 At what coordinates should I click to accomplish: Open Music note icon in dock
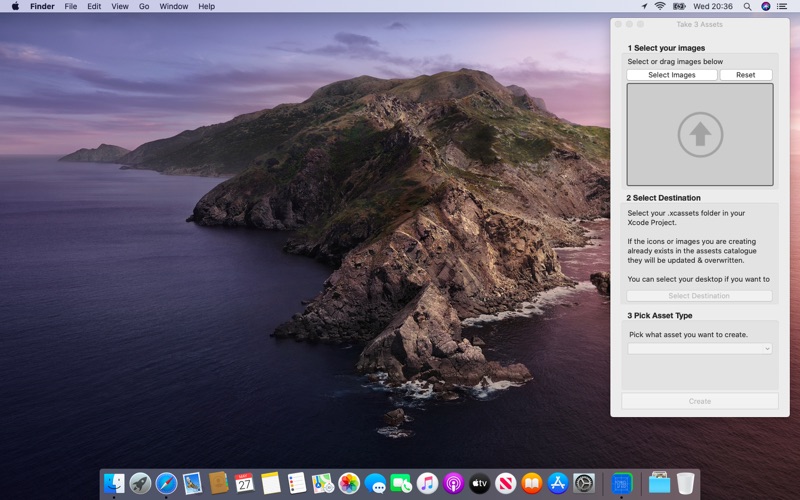427,483
